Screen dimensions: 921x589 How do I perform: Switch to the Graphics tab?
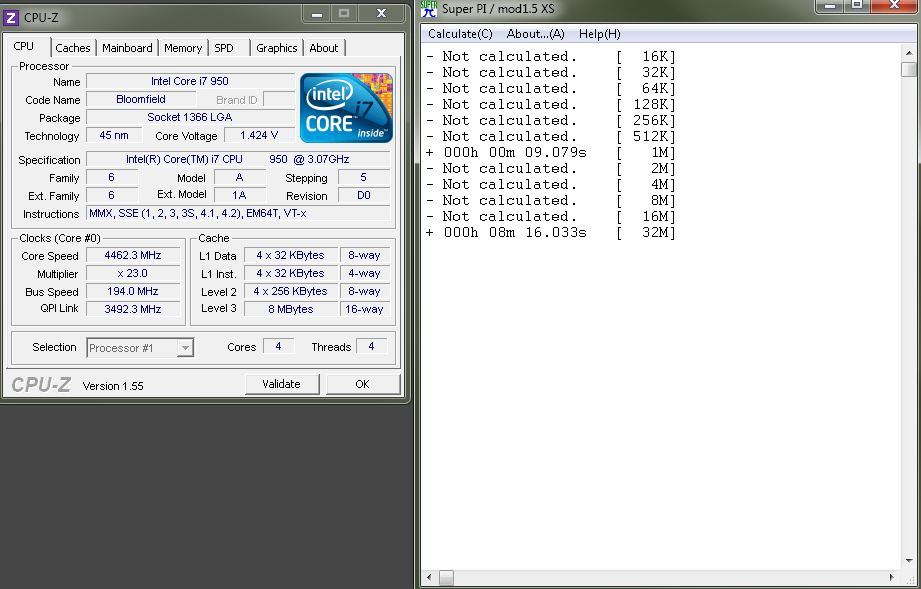pos(276,48)
